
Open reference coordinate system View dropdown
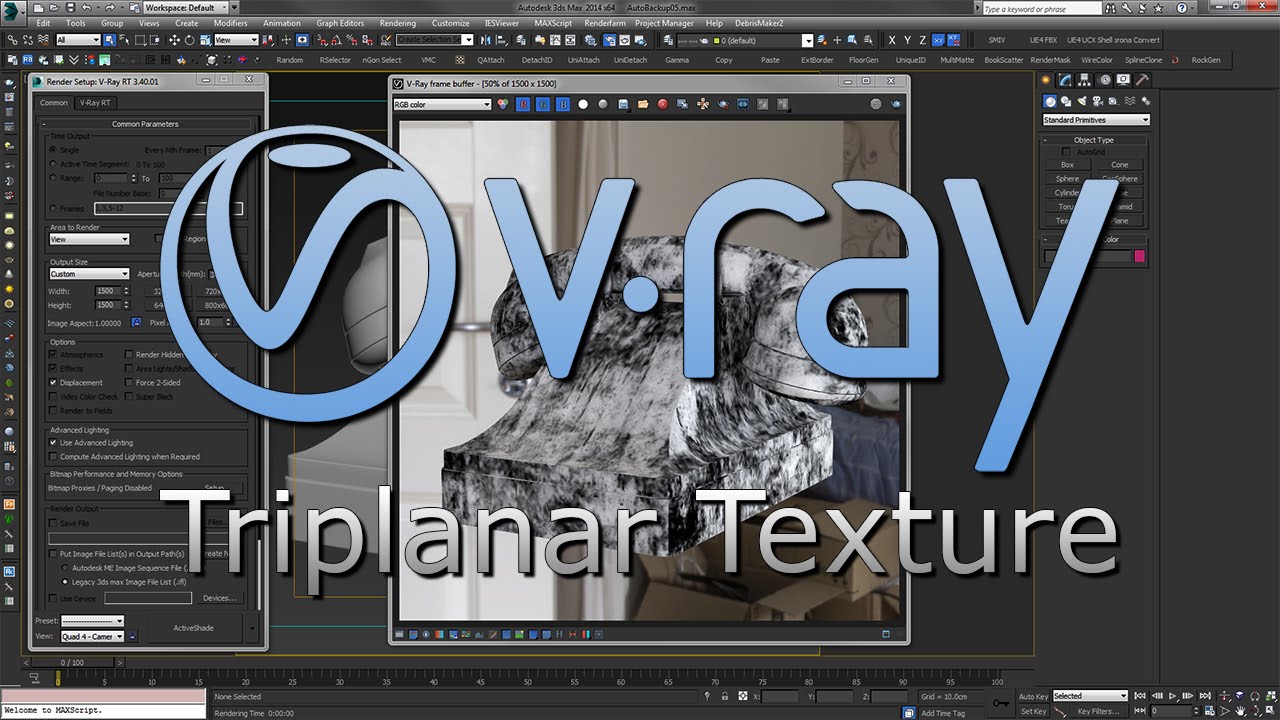(x=236, y=40)
